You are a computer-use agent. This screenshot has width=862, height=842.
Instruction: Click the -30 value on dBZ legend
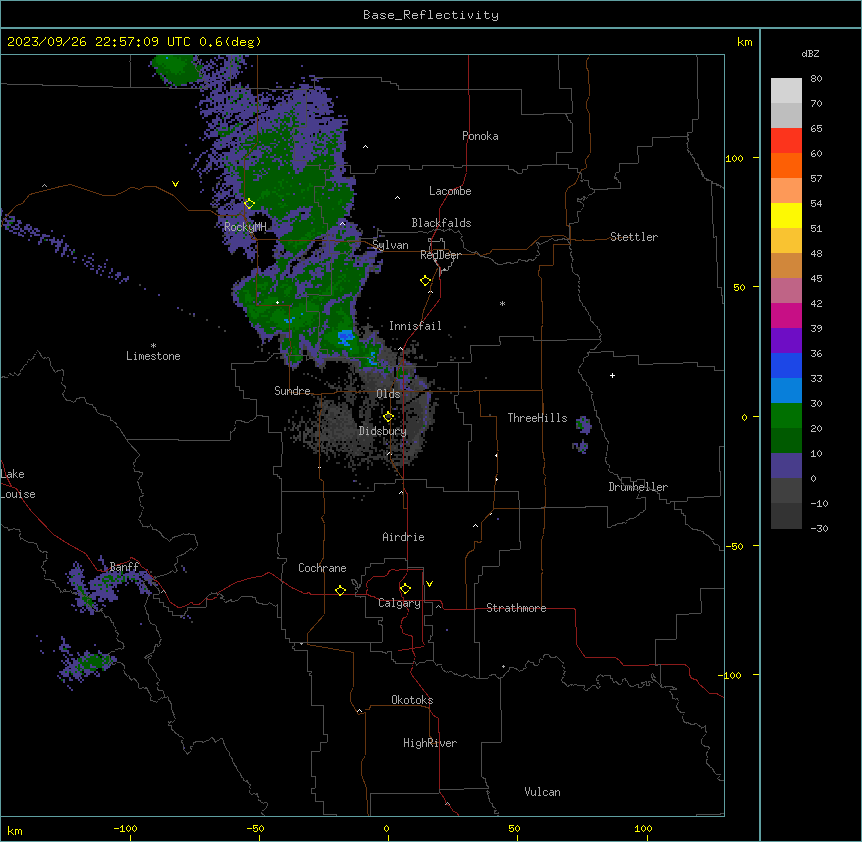819,529
